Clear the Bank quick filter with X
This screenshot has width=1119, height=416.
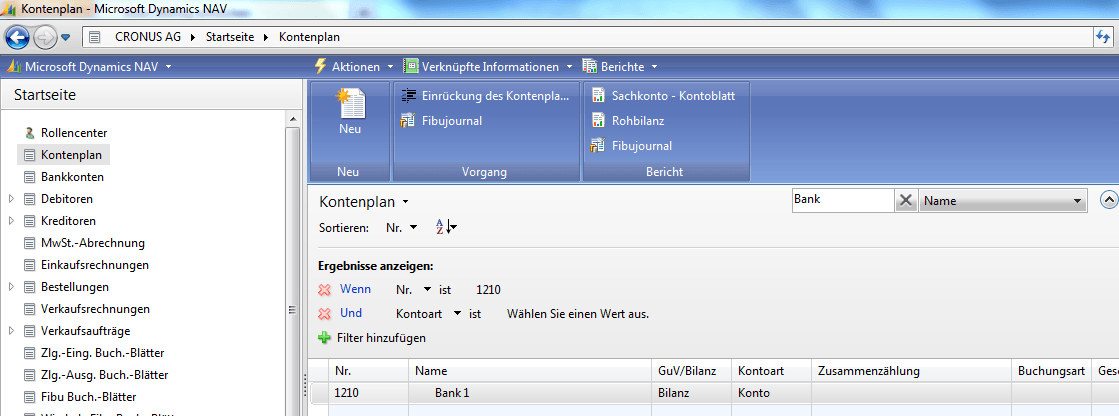click(906, 201)
